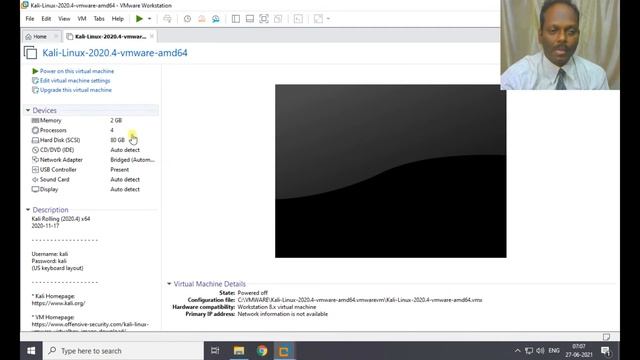
Task: Open Task View on the taskbar
Action: pyautogui.click(x=215, y=351)
